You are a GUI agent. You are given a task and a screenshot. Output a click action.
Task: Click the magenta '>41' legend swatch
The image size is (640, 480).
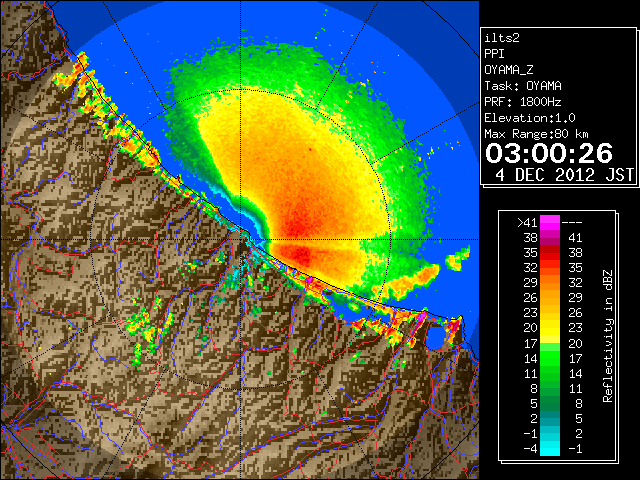coord(550,223)
